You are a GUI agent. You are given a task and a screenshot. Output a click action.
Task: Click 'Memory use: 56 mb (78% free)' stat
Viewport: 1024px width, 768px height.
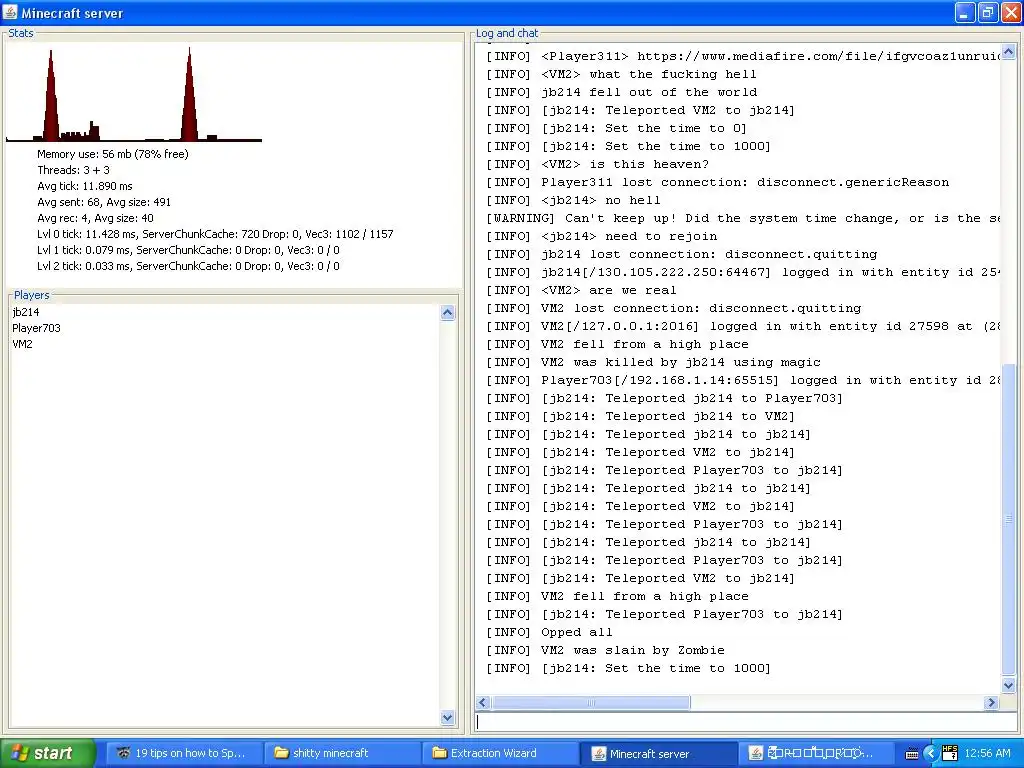click(112, 154)
